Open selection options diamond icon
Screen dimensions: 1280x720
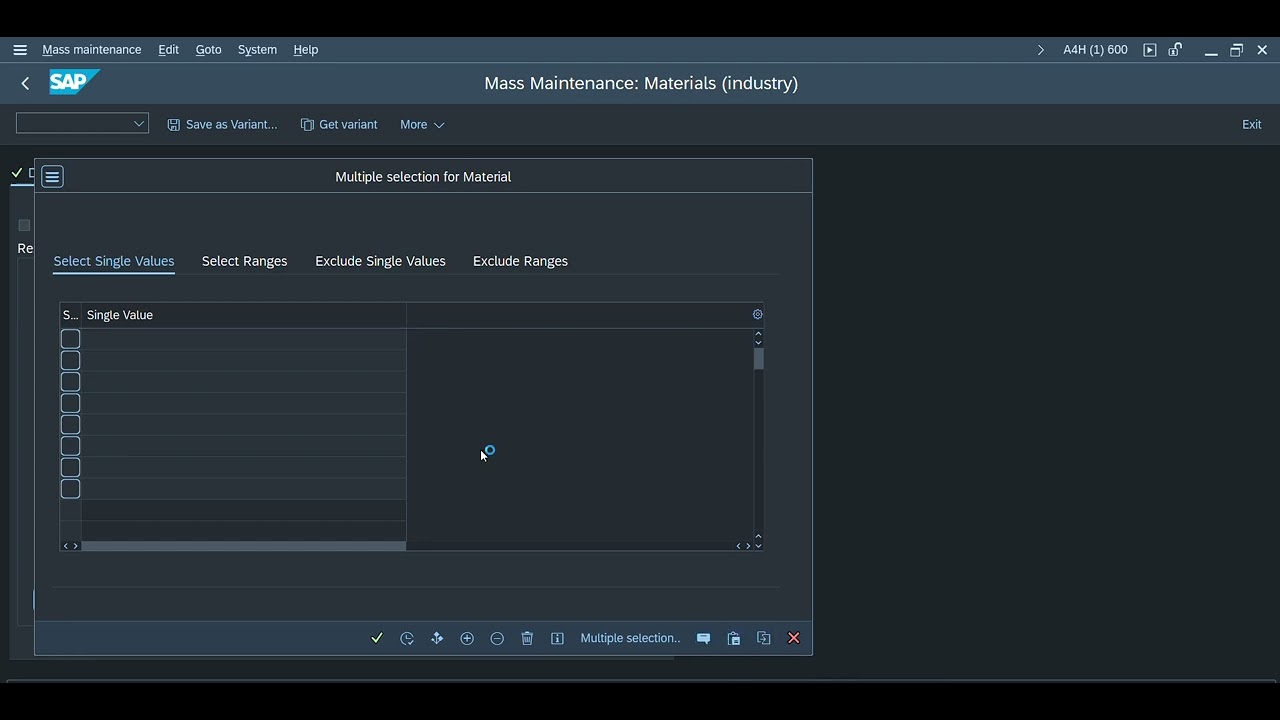tap(437, 638)
